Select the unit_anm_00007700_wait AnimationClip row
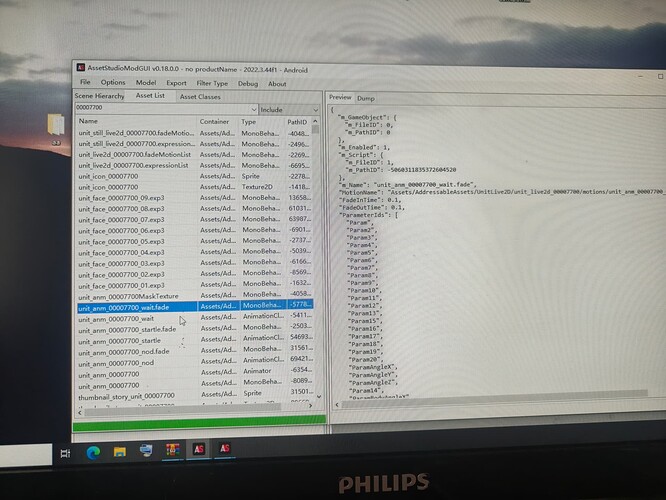 pos(195,318)
